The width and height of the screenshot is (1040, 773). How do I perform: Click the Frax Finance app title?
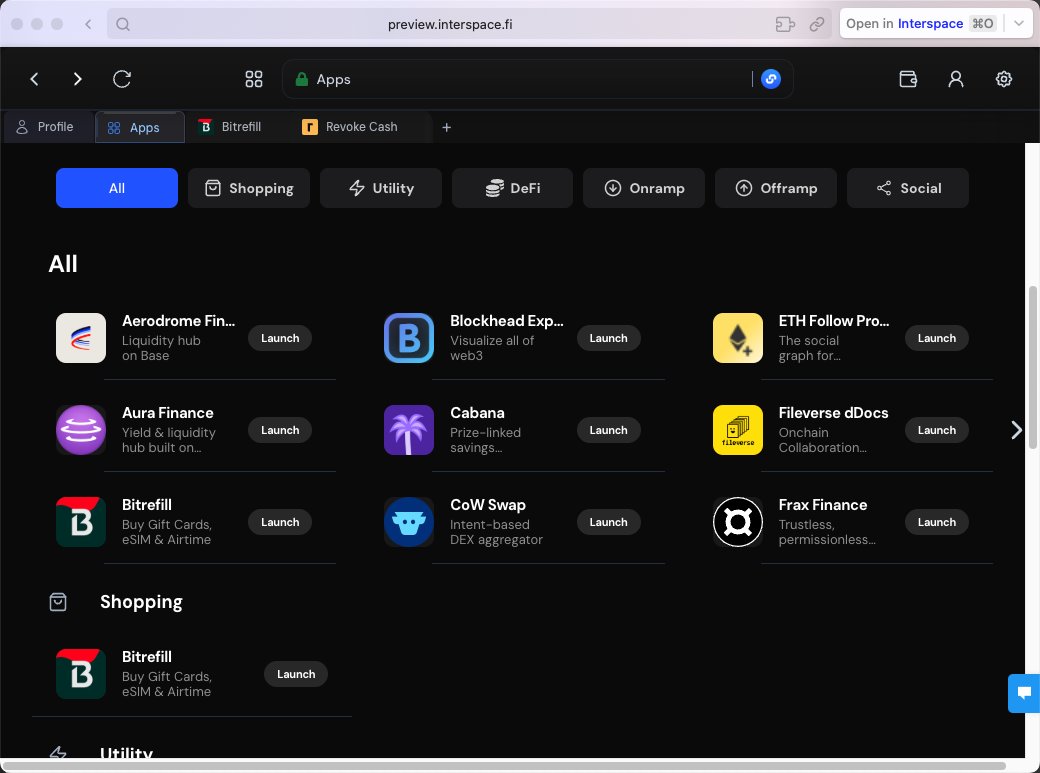[822, 505]
